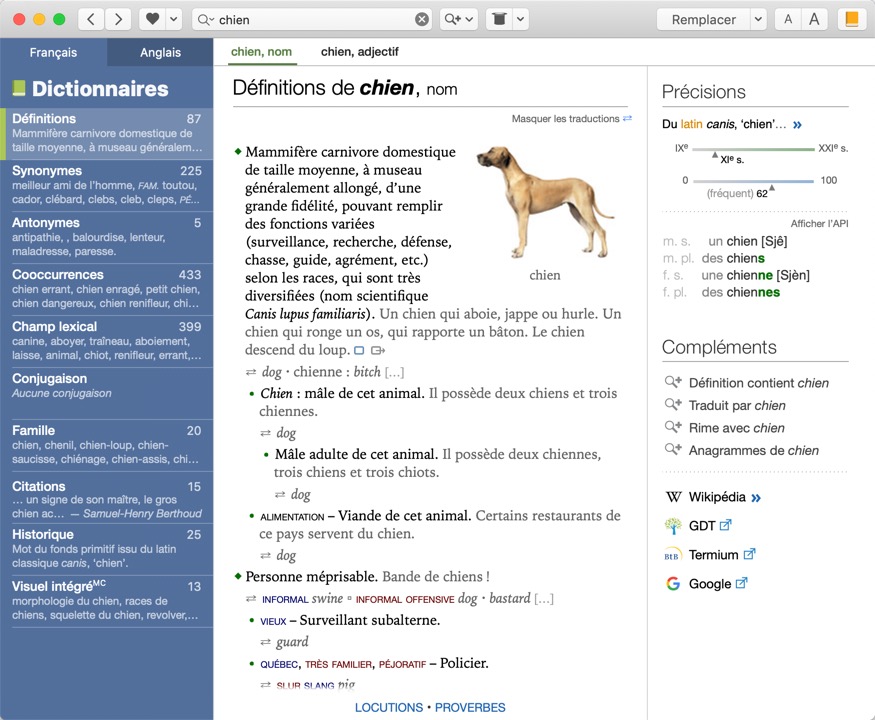Toggle 'Masquer les traductions' link

point(571,118)
